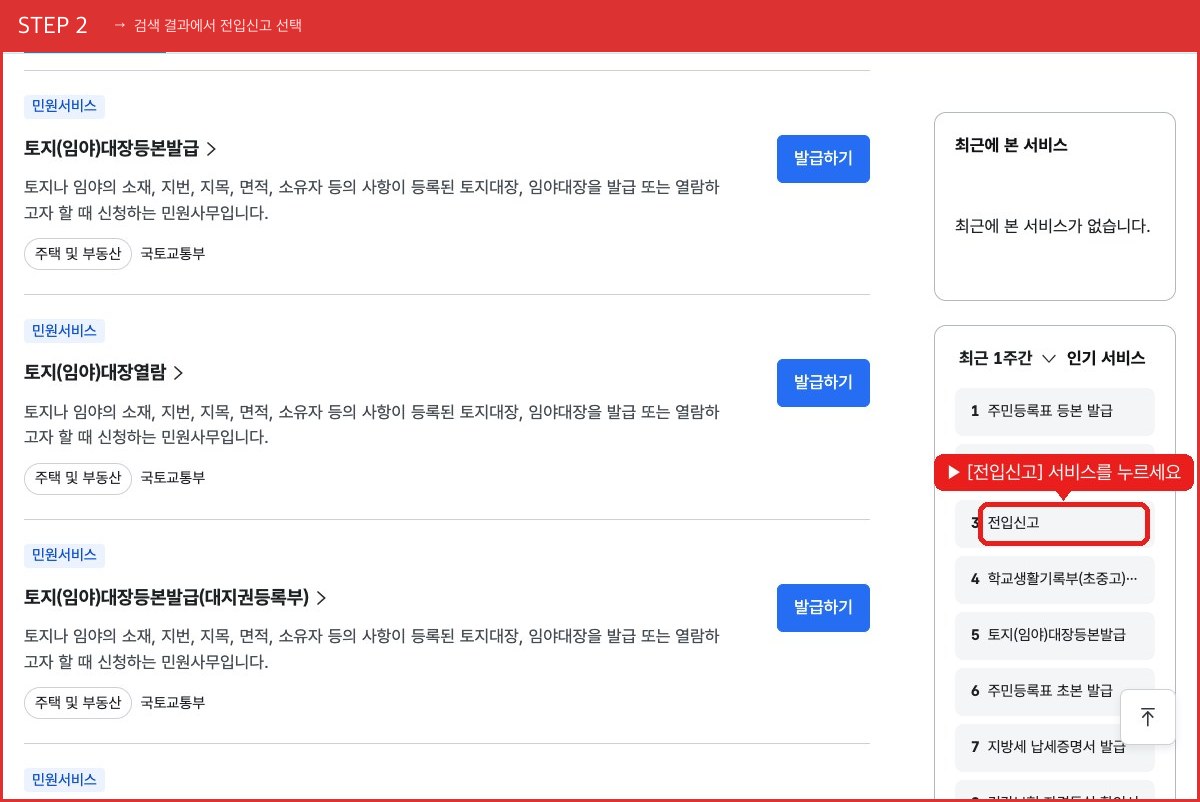Open the 토지(임야)대장열람 service title link

click(104, 372)
